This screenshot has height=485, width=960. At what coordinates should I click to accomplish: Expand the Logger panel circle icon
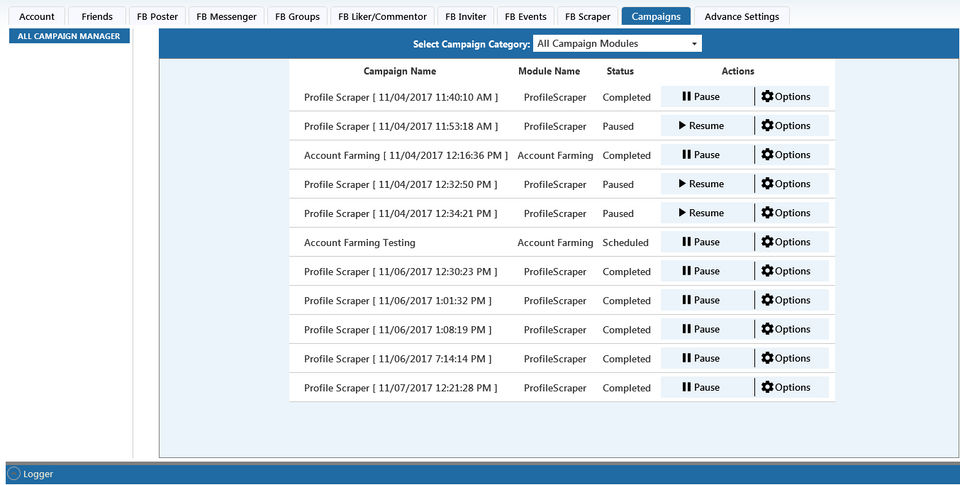click(14, 474)
